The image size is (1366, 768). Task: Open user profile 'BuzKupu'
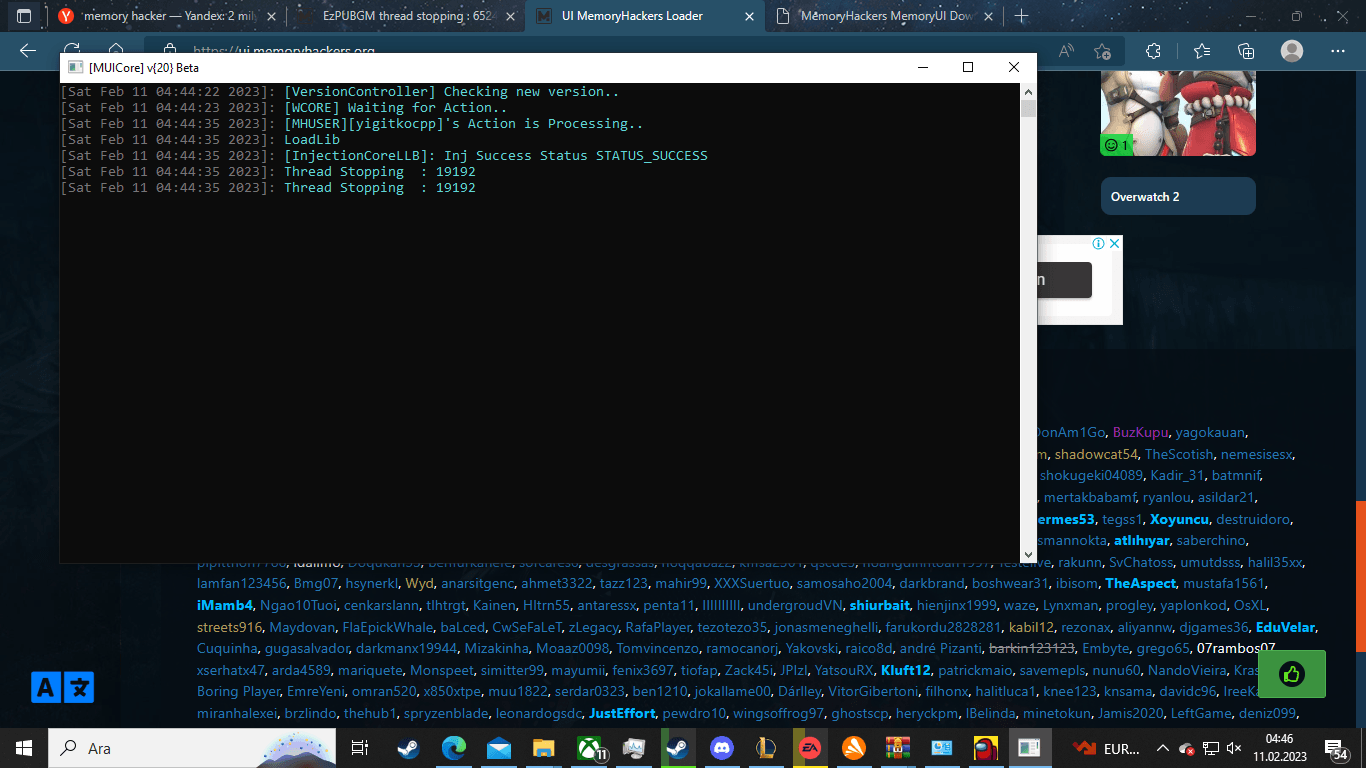(1139, 432)
